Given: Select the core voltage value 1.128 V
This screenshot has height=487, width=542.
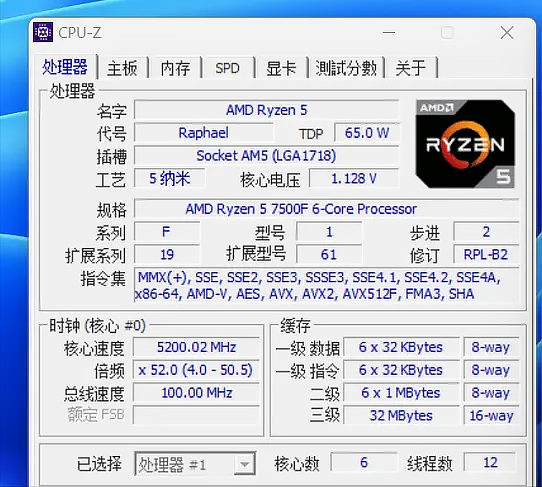Looking at the screenshot, I should click(x=354, y=179).
